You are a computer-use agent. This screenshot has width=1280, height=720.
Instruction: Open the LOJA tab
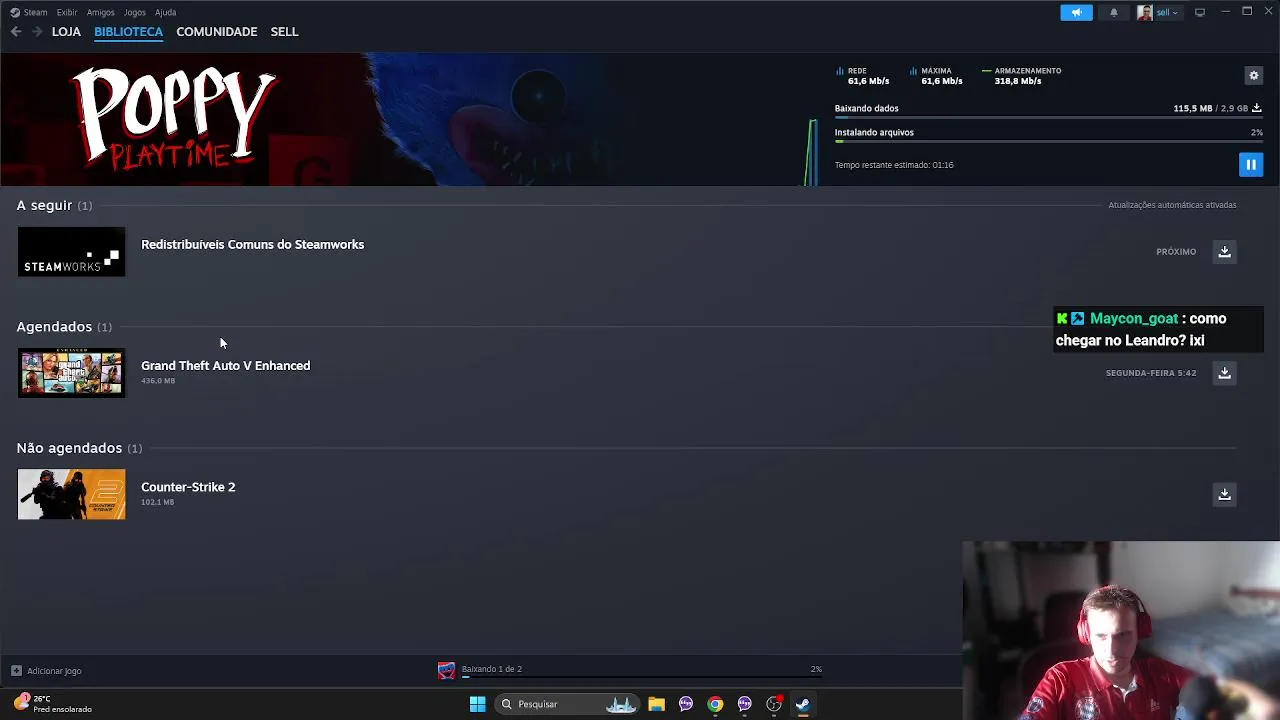coord(66,32)
